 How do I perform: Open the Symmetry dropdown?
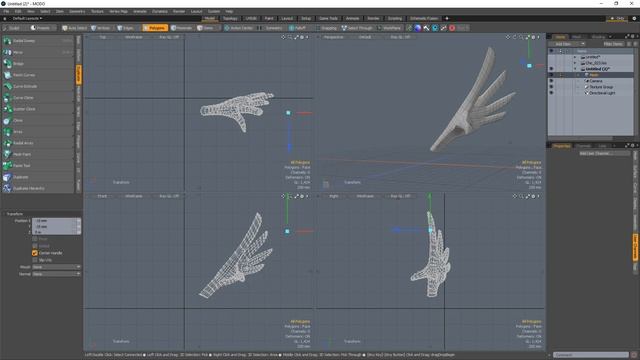(x=271, y=28)
